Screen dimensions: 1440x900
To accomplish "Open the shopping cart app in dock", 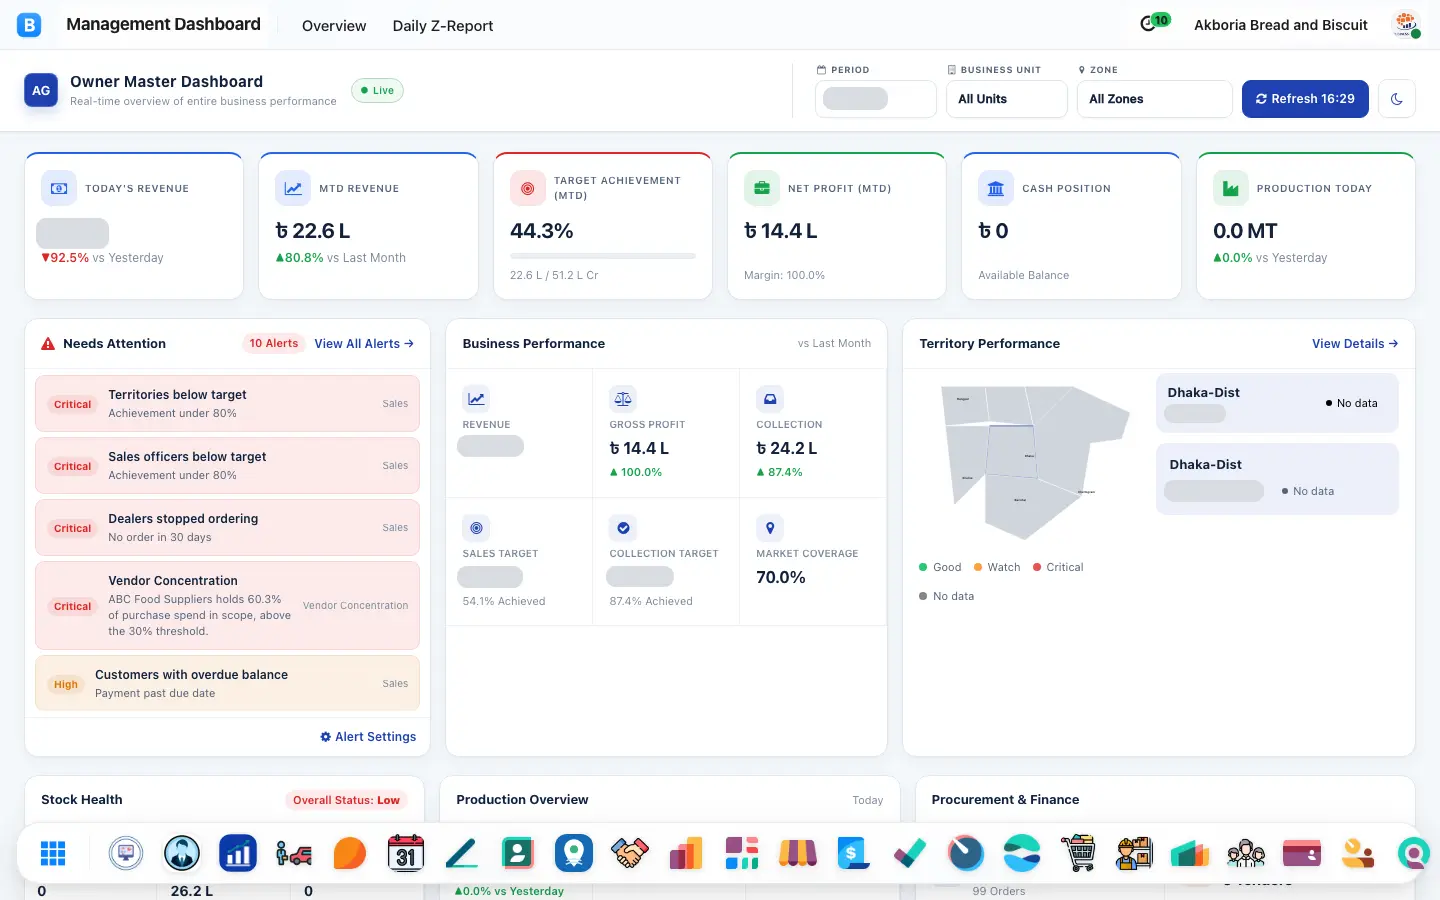I will point(1078,853).
